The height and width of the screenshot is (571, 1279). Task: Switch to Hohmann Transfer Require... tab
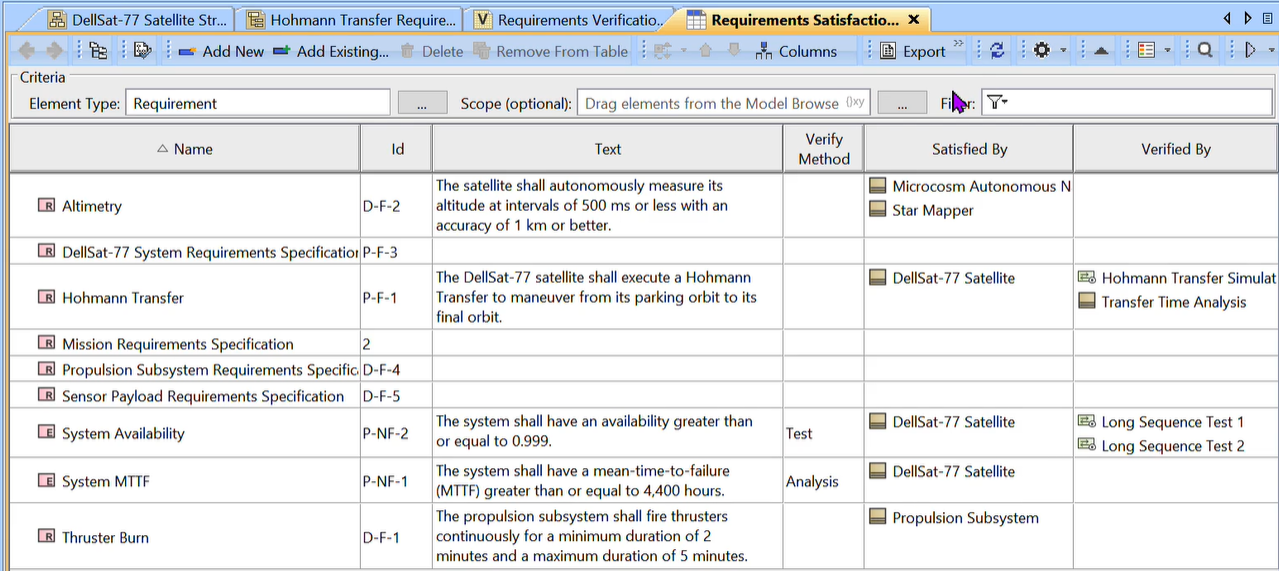(x=352, y=20)
